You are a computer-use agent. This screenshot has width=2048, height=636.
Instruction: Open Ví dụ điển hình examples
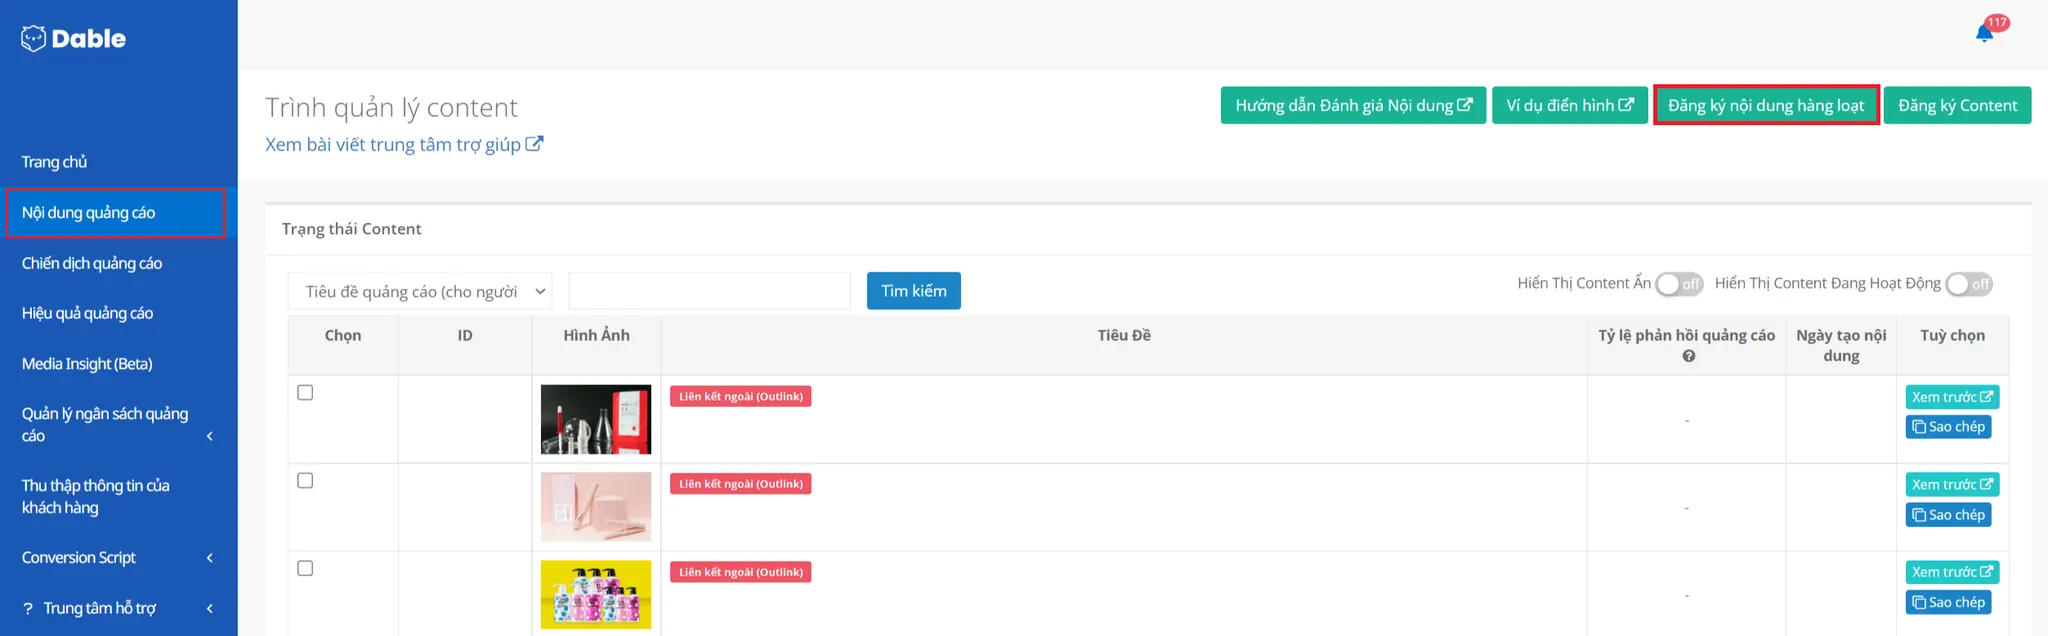tap(1569, 105)
